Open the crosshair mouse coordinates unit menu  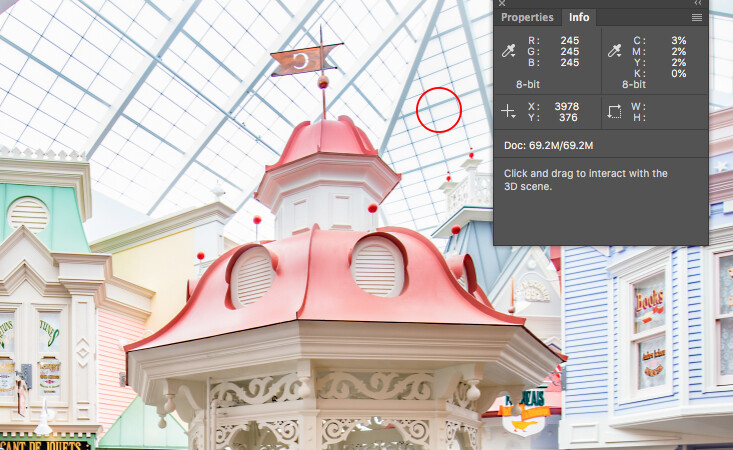508,112
